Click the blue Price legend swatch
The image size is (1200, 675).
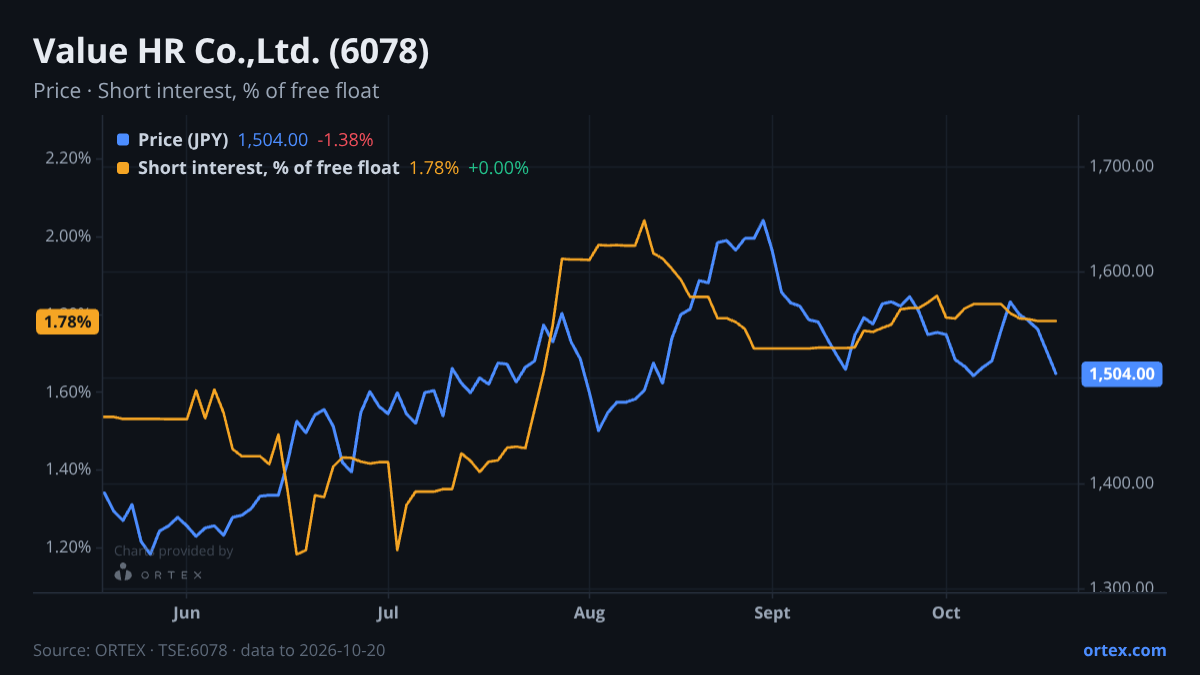[123, 140]
